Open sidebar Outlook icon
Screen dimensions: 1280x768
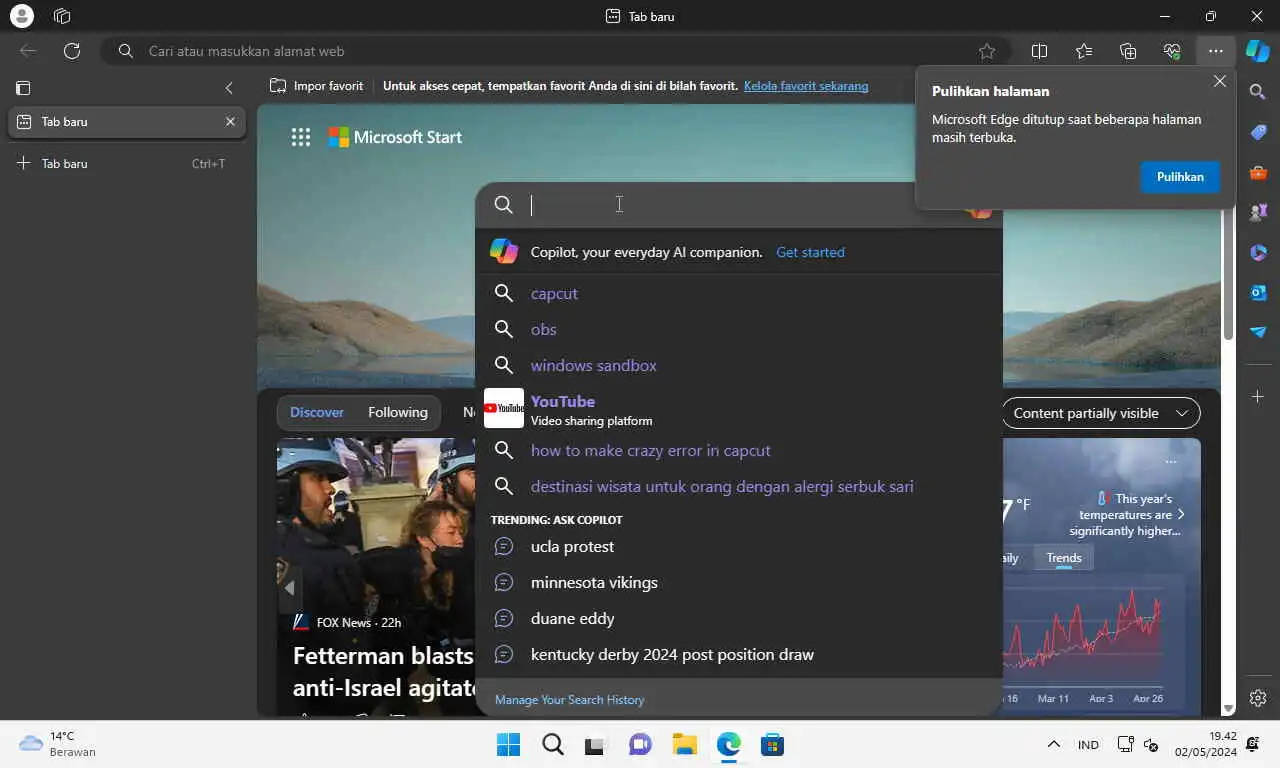[1258, 292]
